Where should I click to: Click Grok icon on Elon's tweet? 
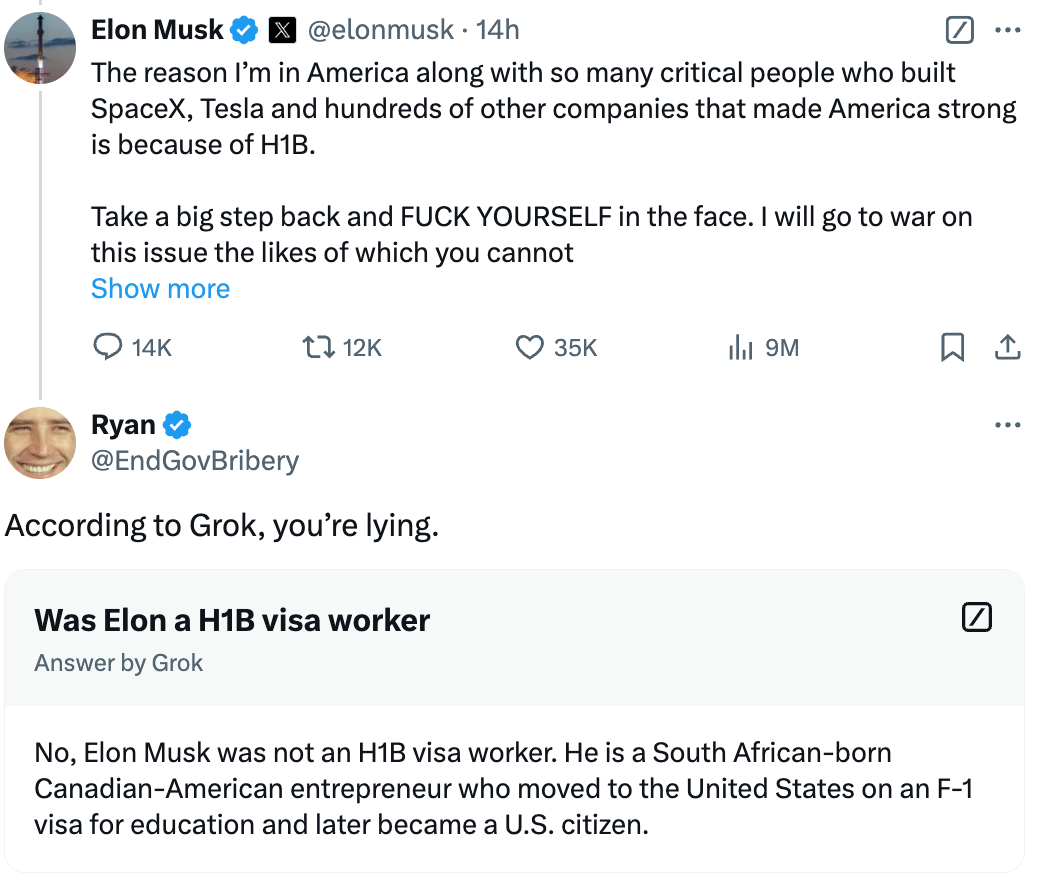pyautogui.click(x=959, y=31)
